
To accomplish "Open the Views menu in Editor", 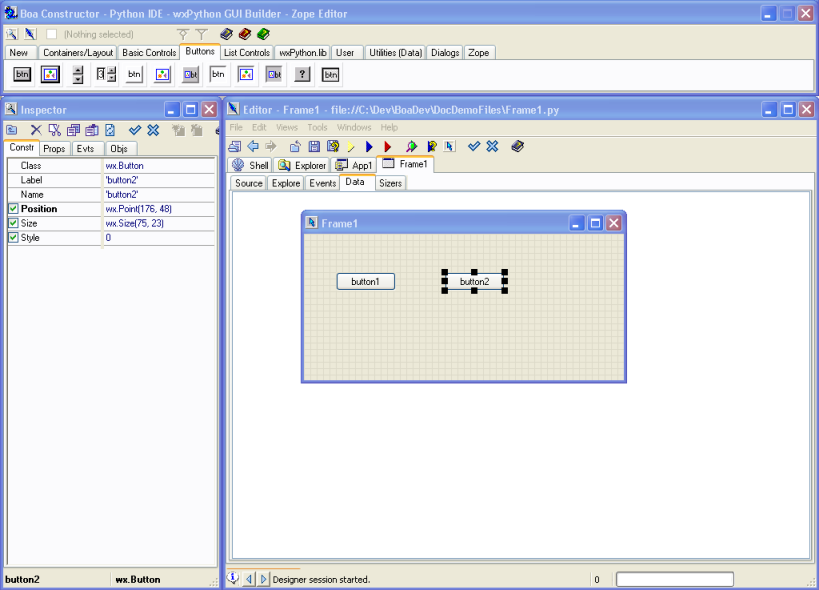I will [x=286, y=128].
